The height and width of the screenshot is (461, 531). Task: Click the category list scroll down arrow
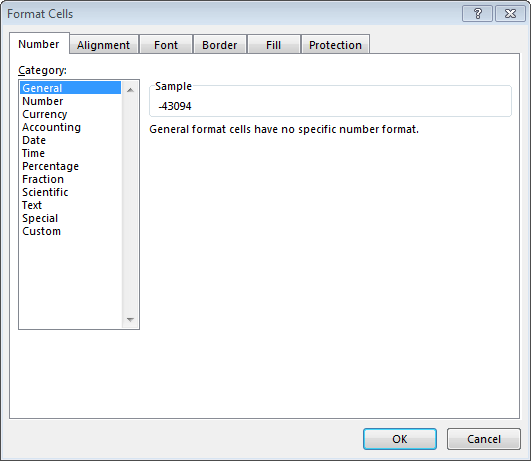click(x=130, y=319)
